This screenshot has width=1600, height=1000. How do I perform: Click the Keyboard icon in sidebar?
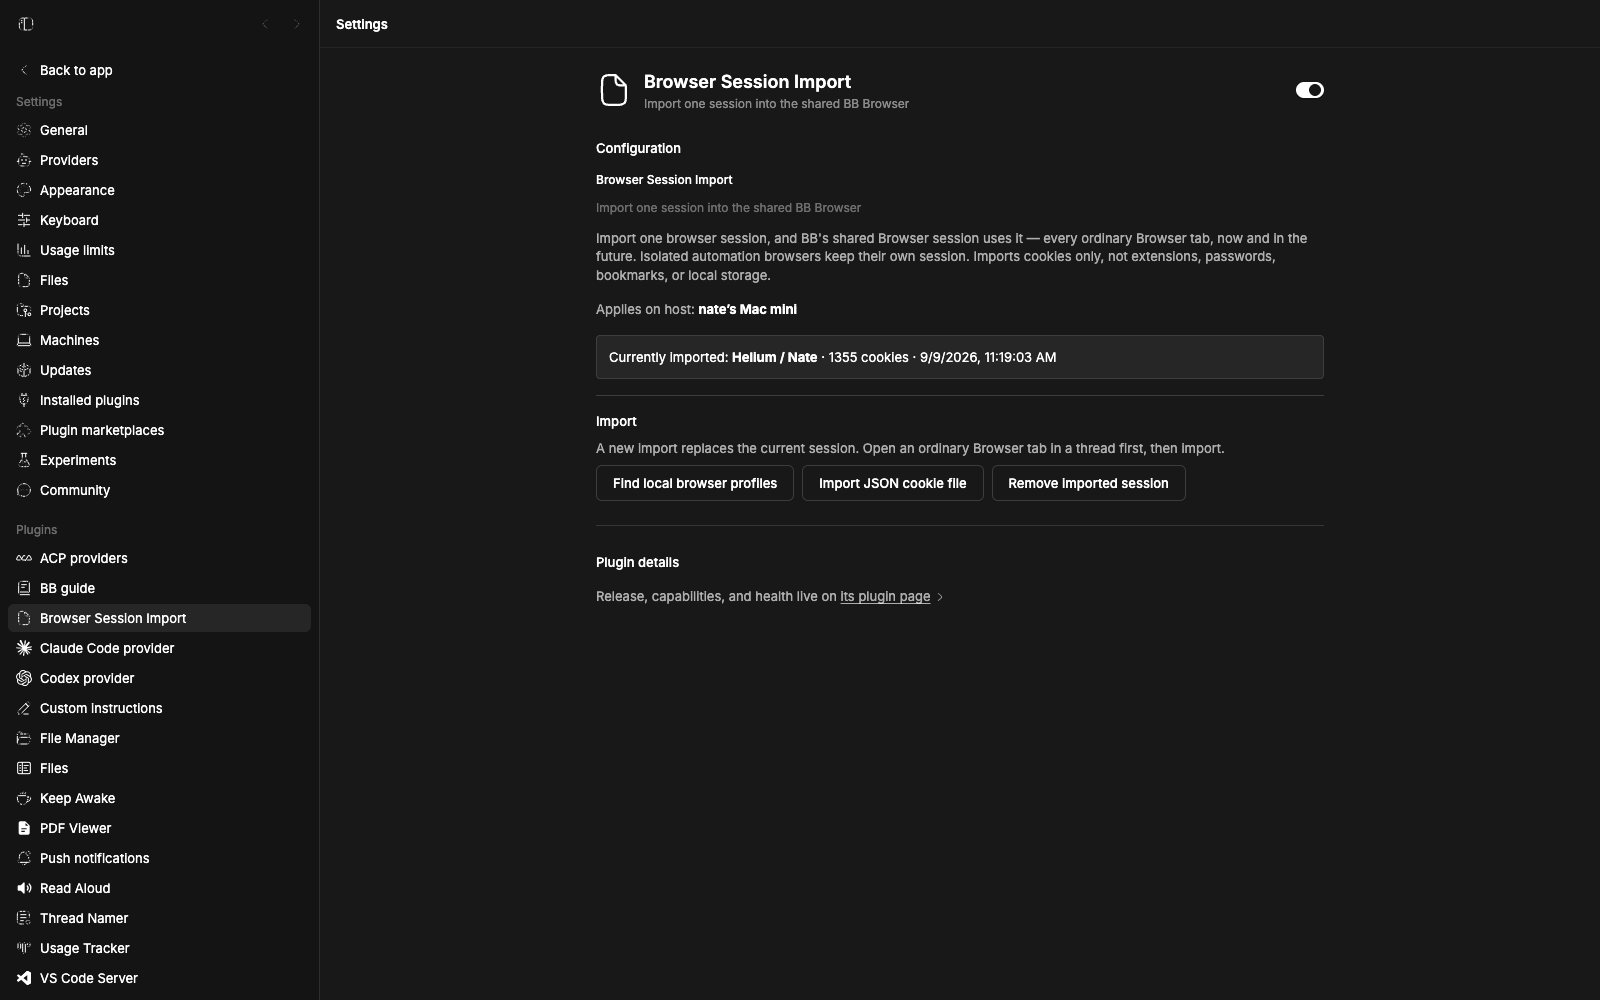(24, 220)
